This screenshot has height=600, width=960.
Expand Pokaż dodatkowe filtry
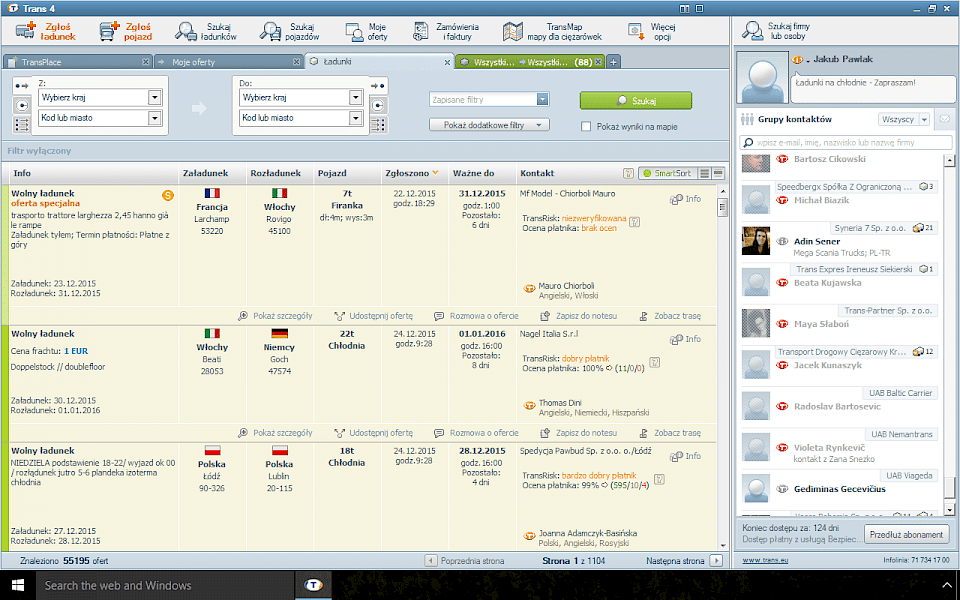pos(489,125)
